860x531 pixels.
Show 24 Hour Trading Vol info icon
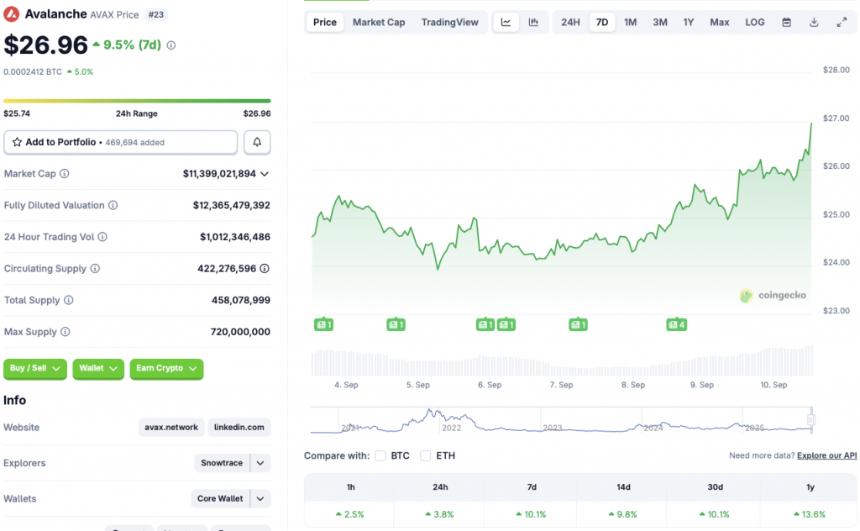click(103, 237)
